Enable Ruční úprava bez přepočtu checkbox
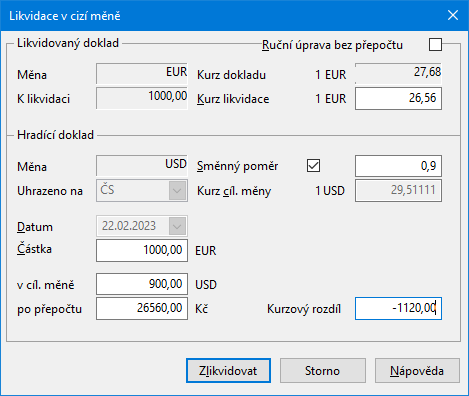Image resolution: width=469 pixels, height=396 pixels. point(435,44)
